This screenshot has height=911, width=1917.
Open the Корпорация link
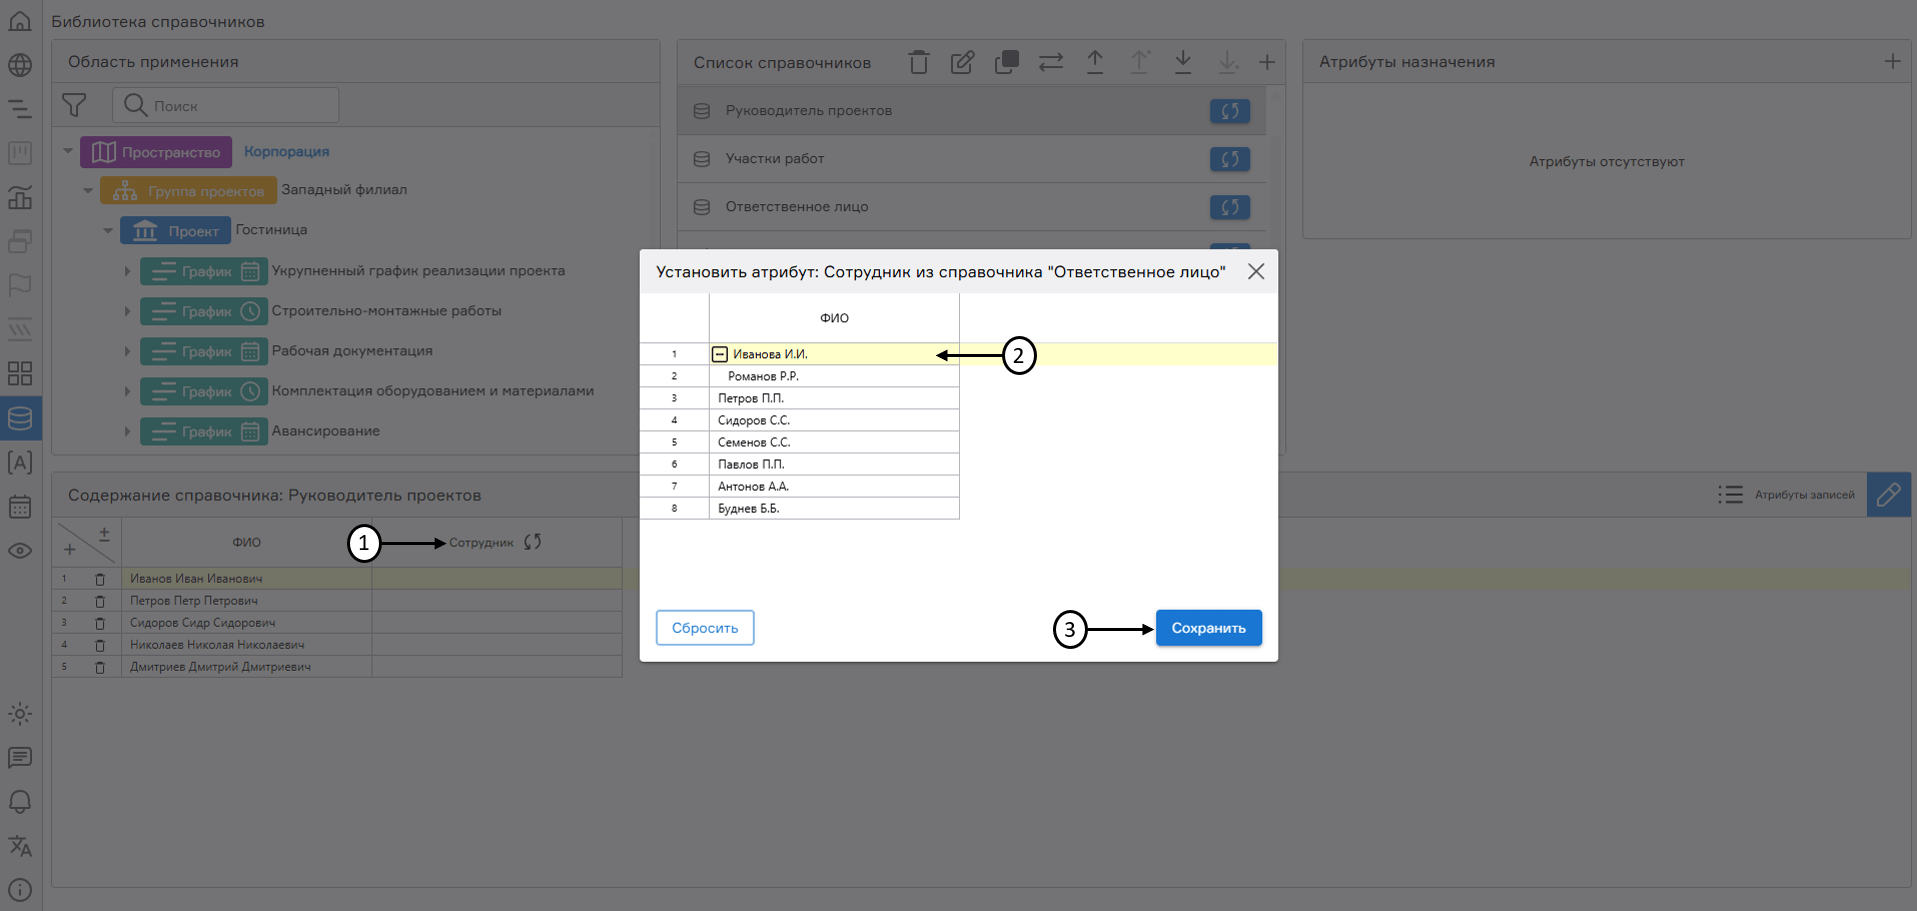[286, 151]
